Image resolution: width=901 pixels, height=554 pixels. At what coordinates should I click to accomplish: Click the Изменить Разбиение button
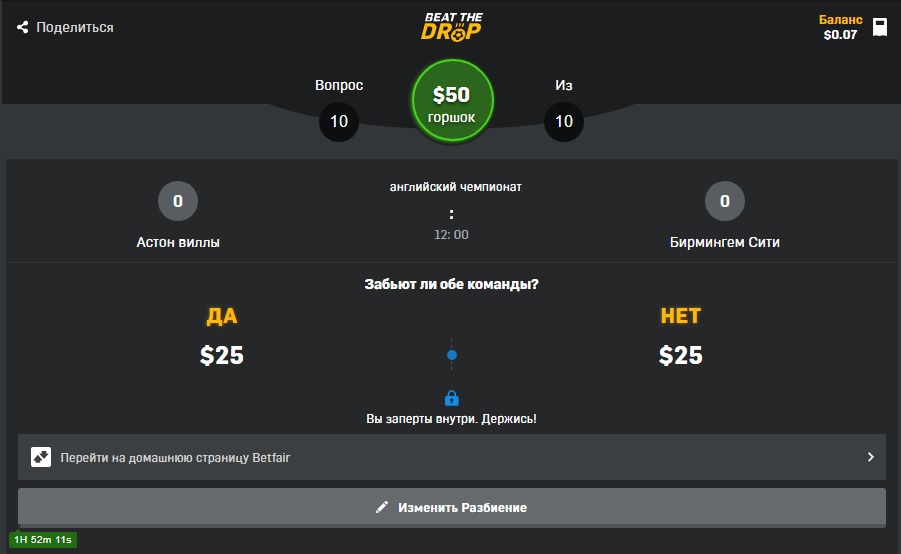tap(452, 507)
